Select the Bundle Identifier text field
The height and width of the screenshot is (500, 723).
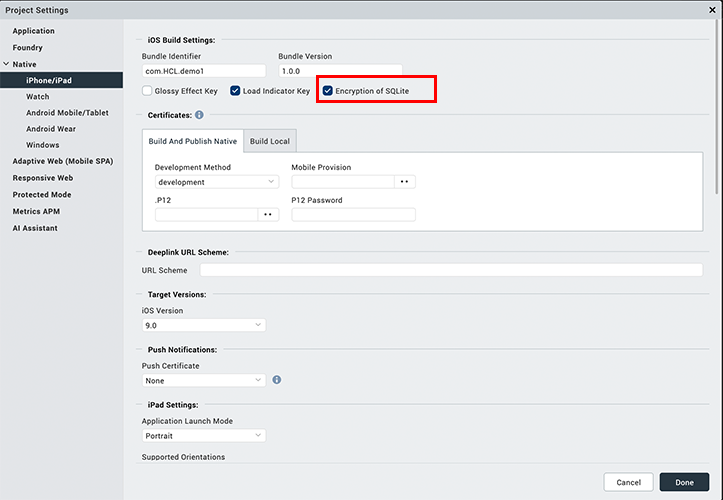205,71
